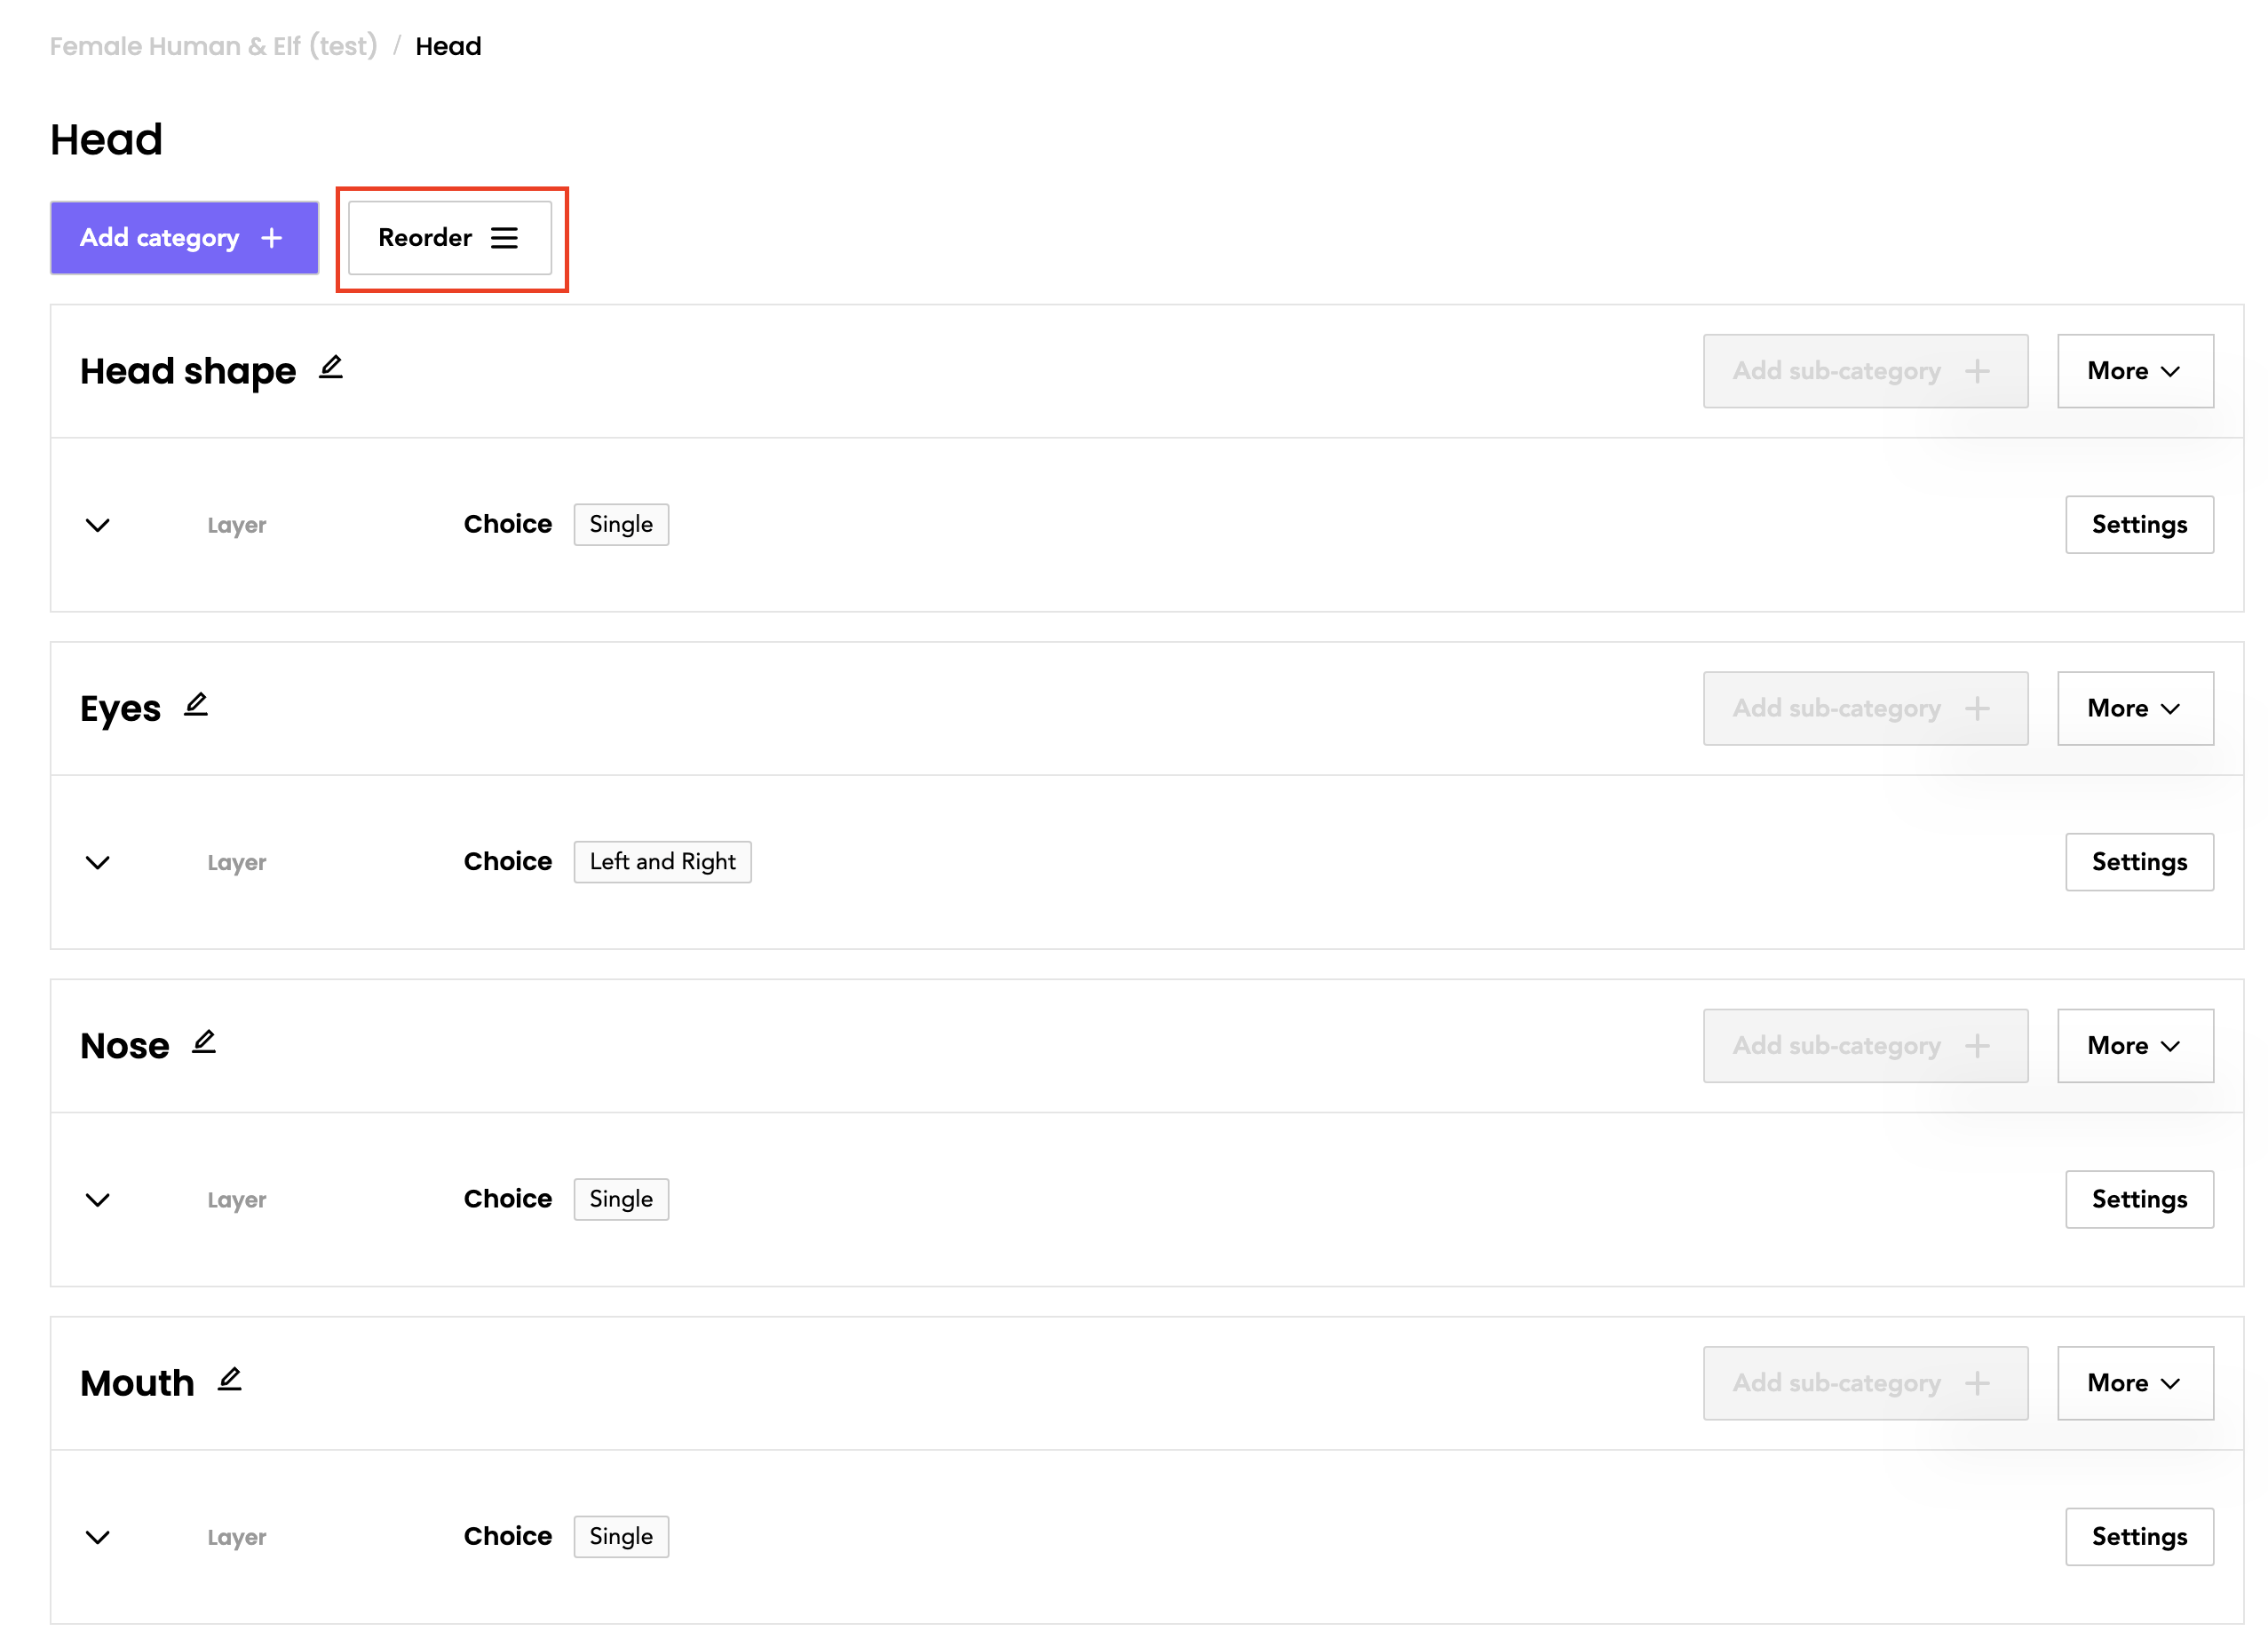
Task: Open Settings for the Eyes layer
Action: click(x=2138, y=862)
